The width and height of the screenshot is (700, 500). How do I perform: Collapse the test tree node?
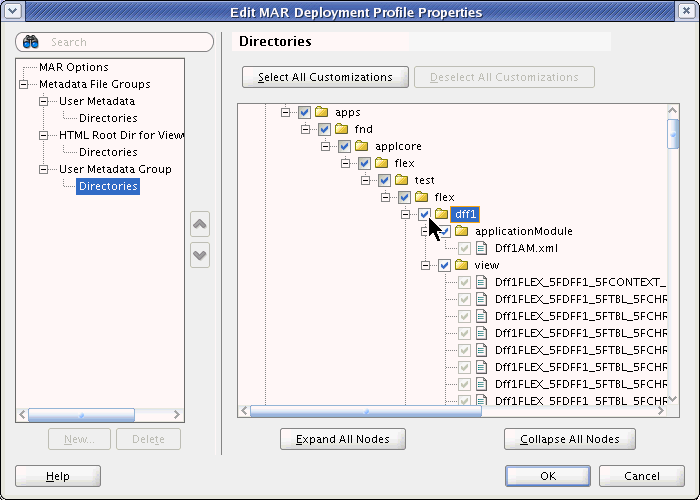(x=365, y=180)
